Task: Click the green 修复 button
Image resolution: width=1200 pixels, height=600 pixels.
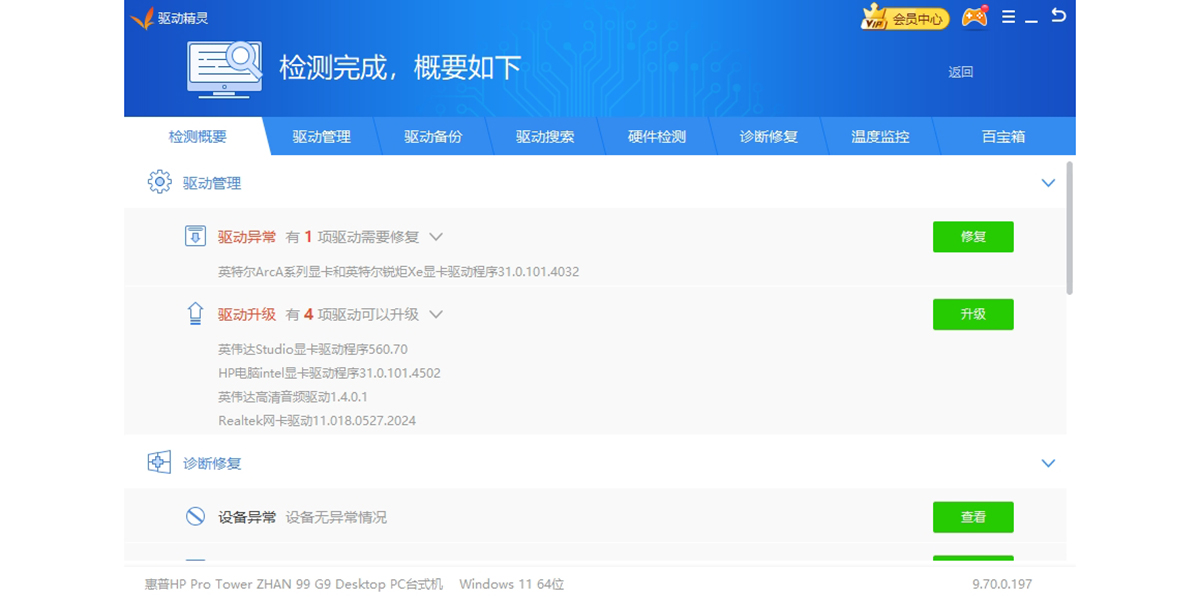Action: (x=973, y=237)
